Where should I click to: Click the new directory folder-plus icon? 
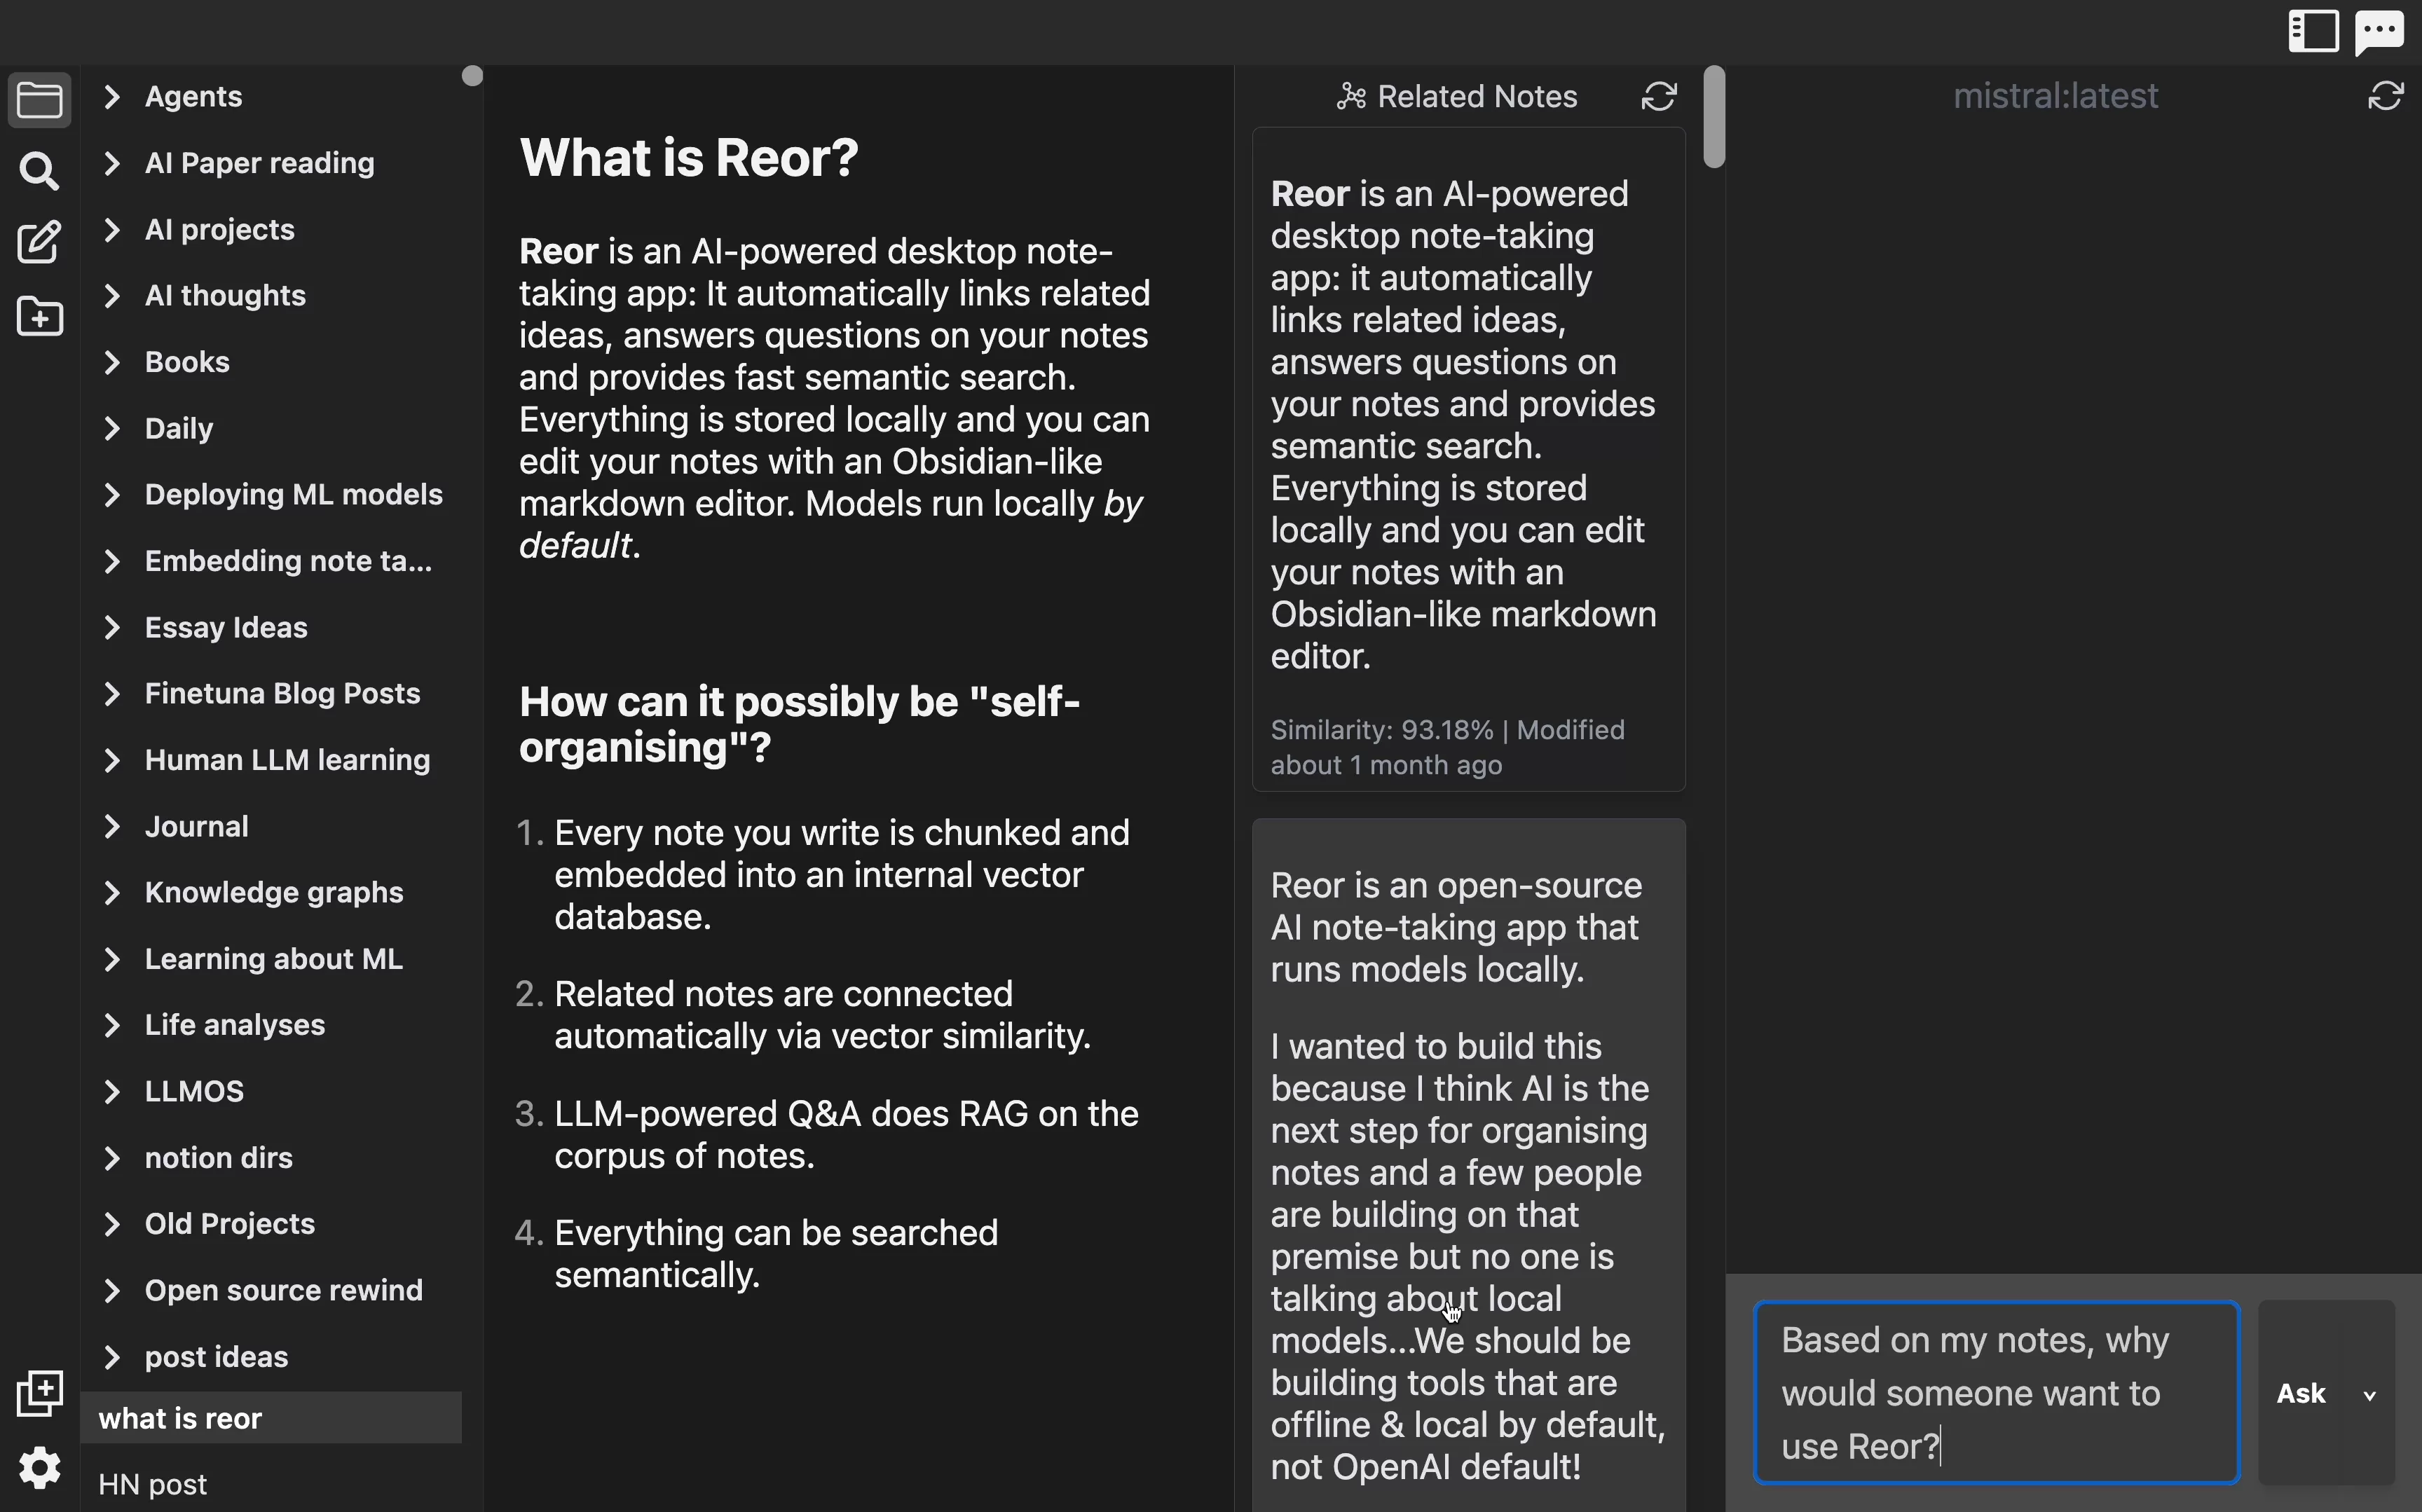pyautogui.click(x=39, y=317)
